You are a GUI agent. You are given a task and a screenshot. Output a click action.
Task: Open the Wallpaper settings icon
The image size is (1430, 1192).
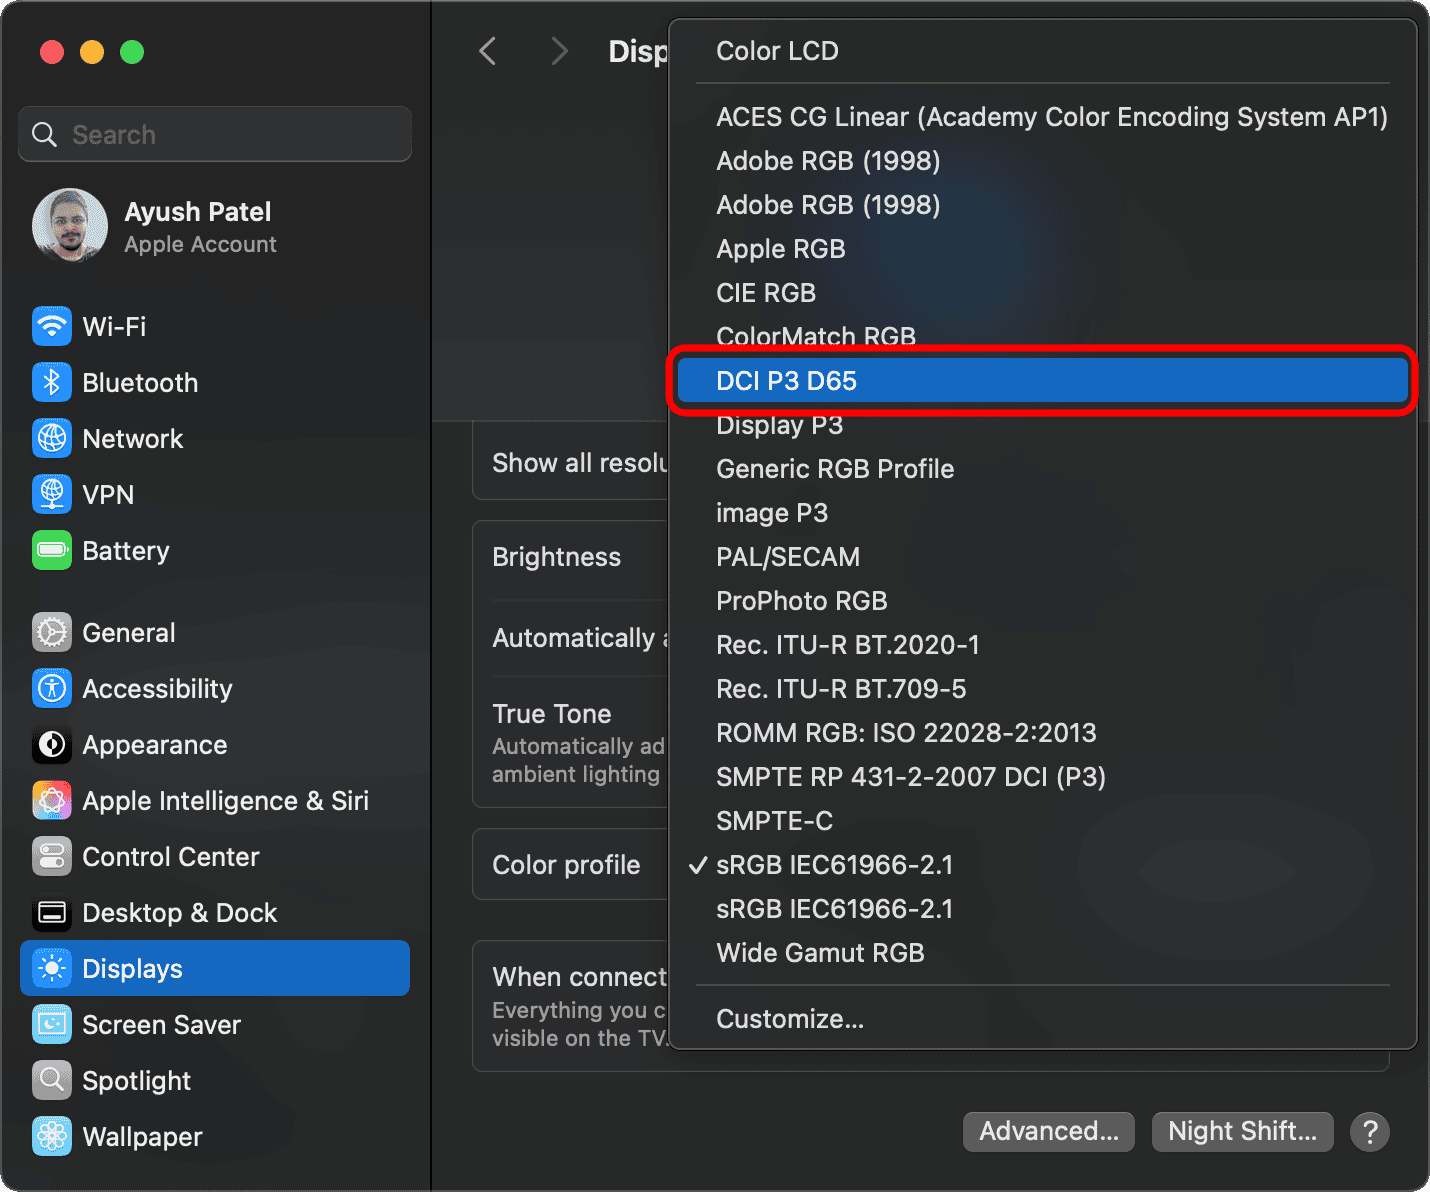pos(52,1136)
